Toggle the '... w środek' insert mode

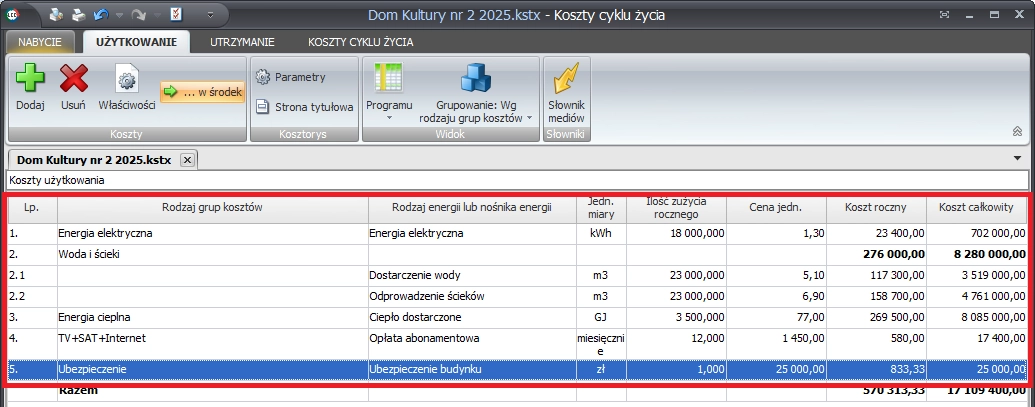pos(202,91)
